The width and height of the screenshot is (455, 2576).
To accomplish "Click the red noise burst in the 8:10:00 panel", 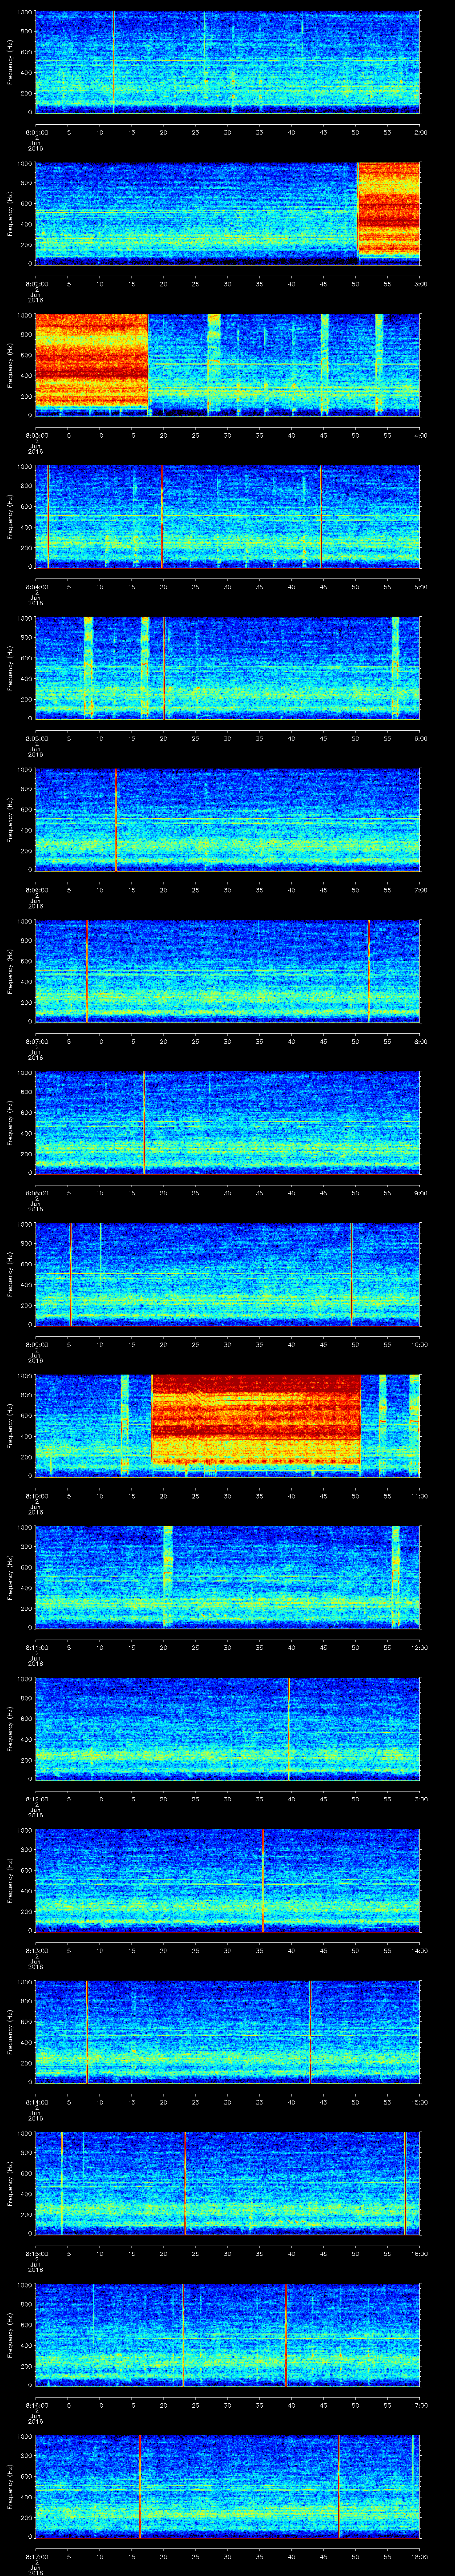I will click(256, 1420).
